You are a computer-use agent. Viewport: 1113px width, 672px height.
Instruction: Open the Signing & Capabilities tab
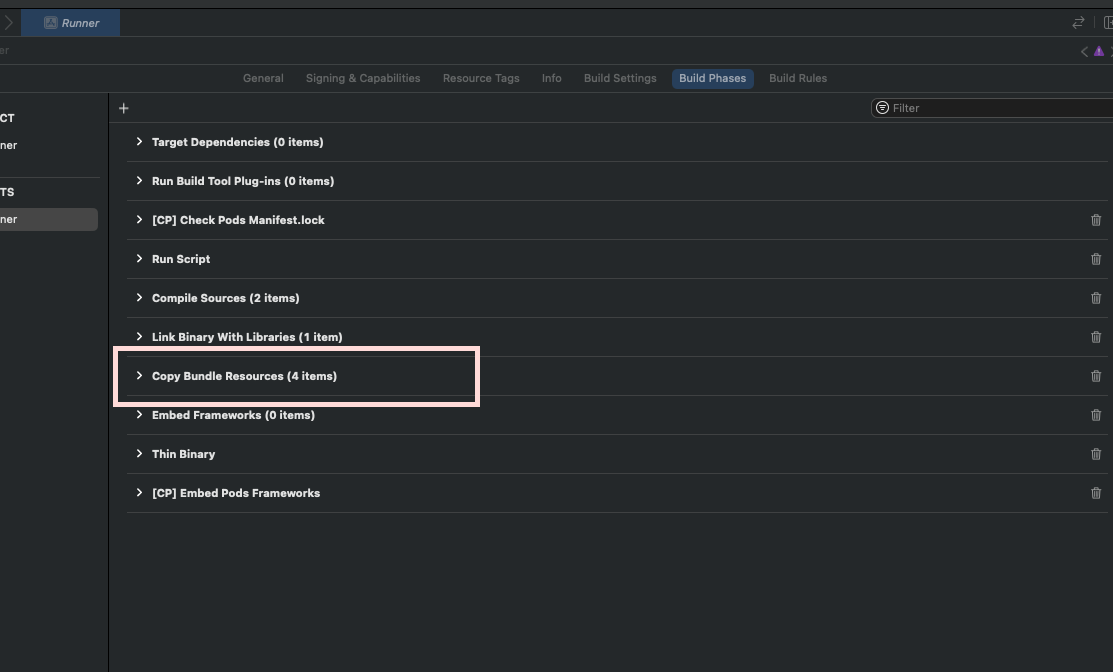362,77
